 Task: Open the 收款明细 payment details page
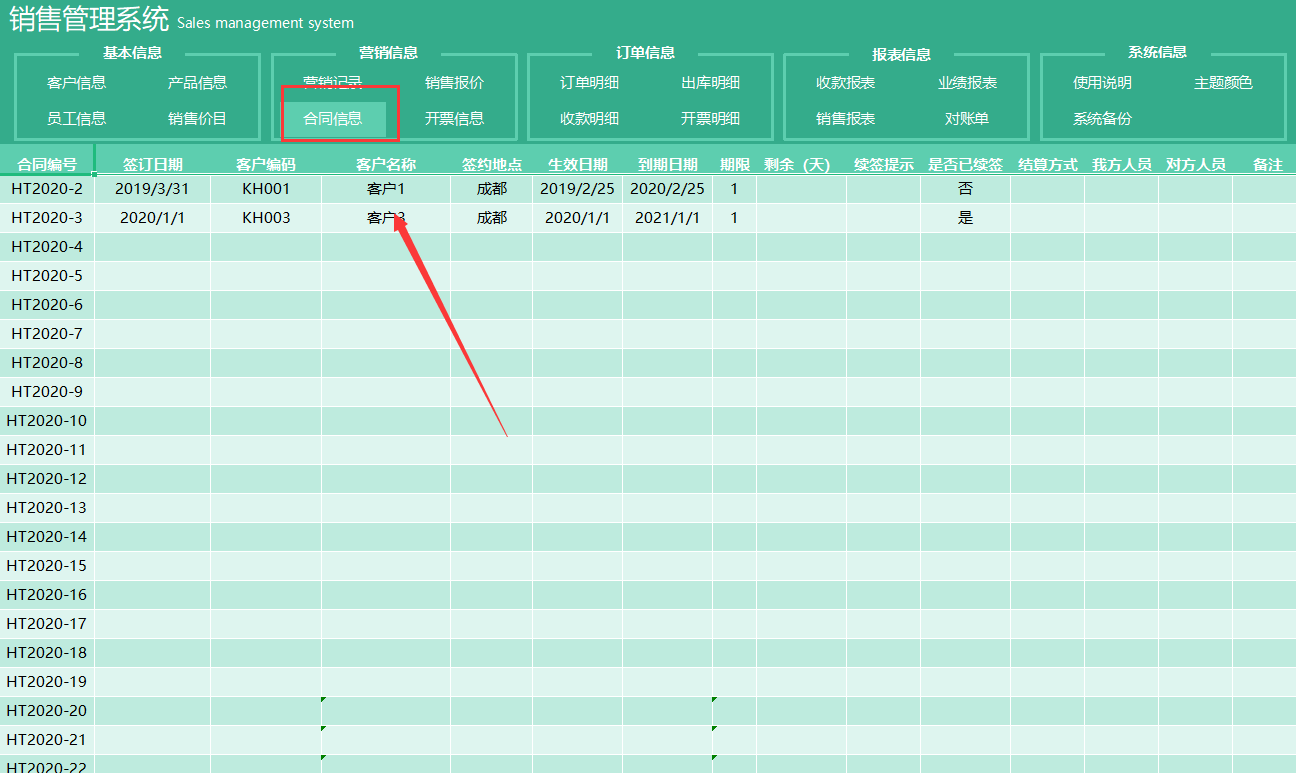coord(589,117)
